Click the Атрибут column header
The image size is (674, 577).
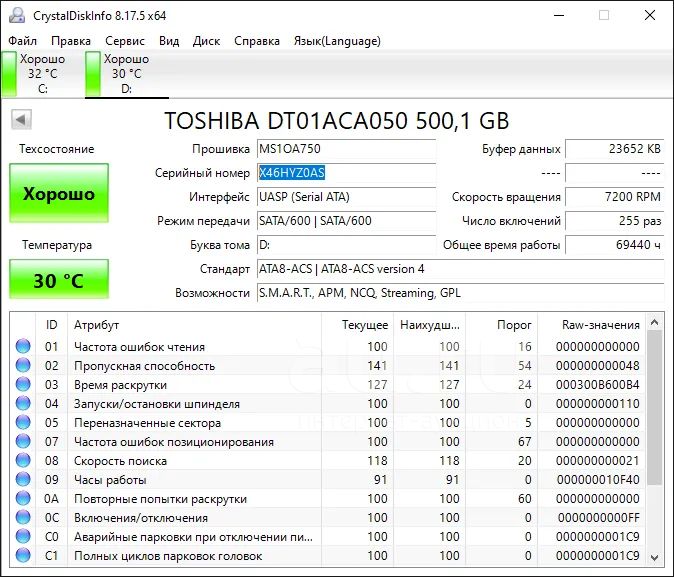pyautogui.click(x=194, y=325)
